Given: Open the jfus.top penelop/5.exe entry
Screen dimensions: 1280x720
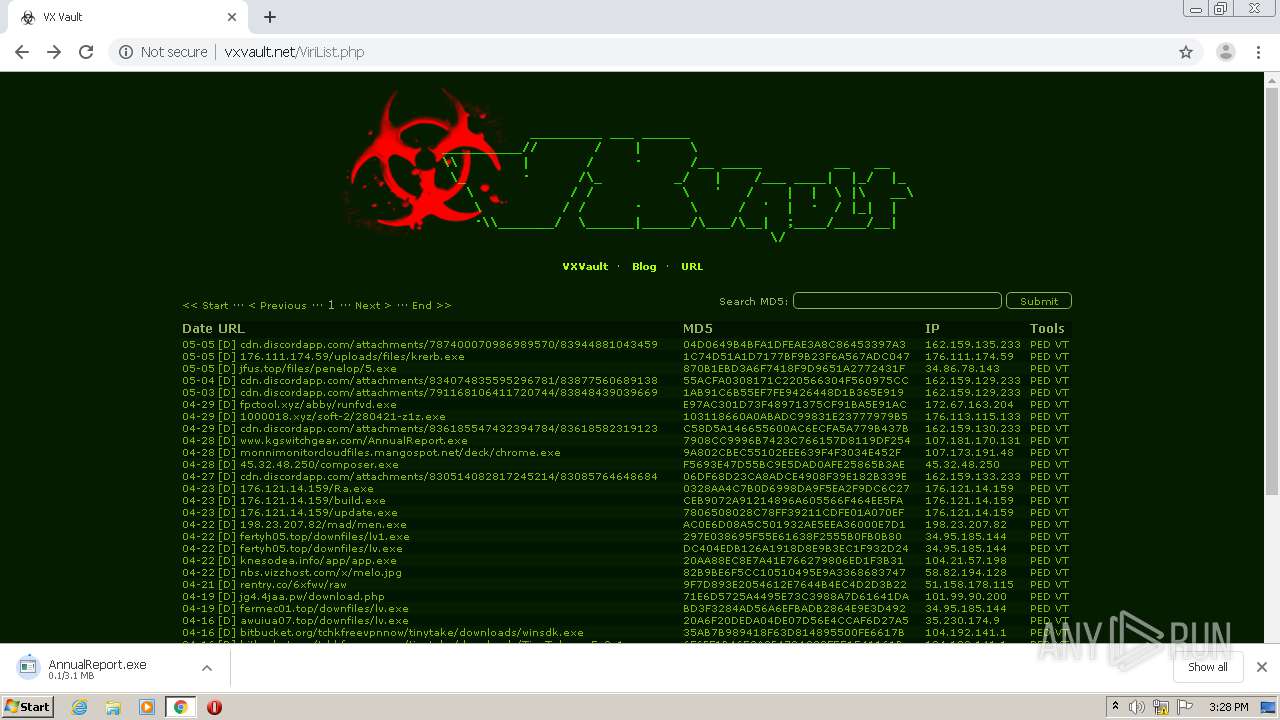Looking at the screenshot, I should (x=318, y=368).
